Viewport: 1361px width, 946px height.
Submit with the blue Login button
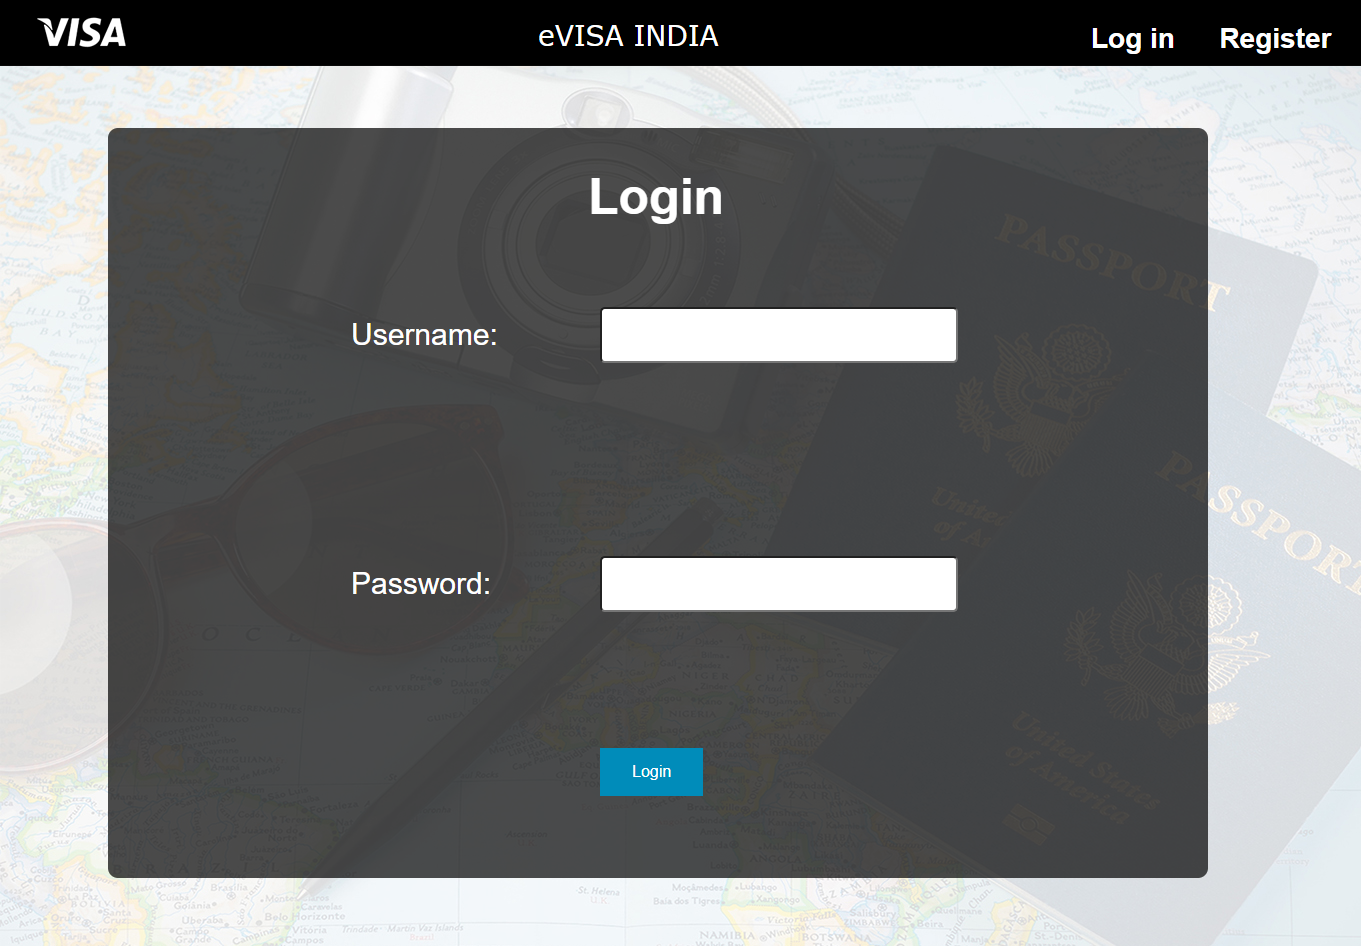pyautogui.click(x=651, y=772)
